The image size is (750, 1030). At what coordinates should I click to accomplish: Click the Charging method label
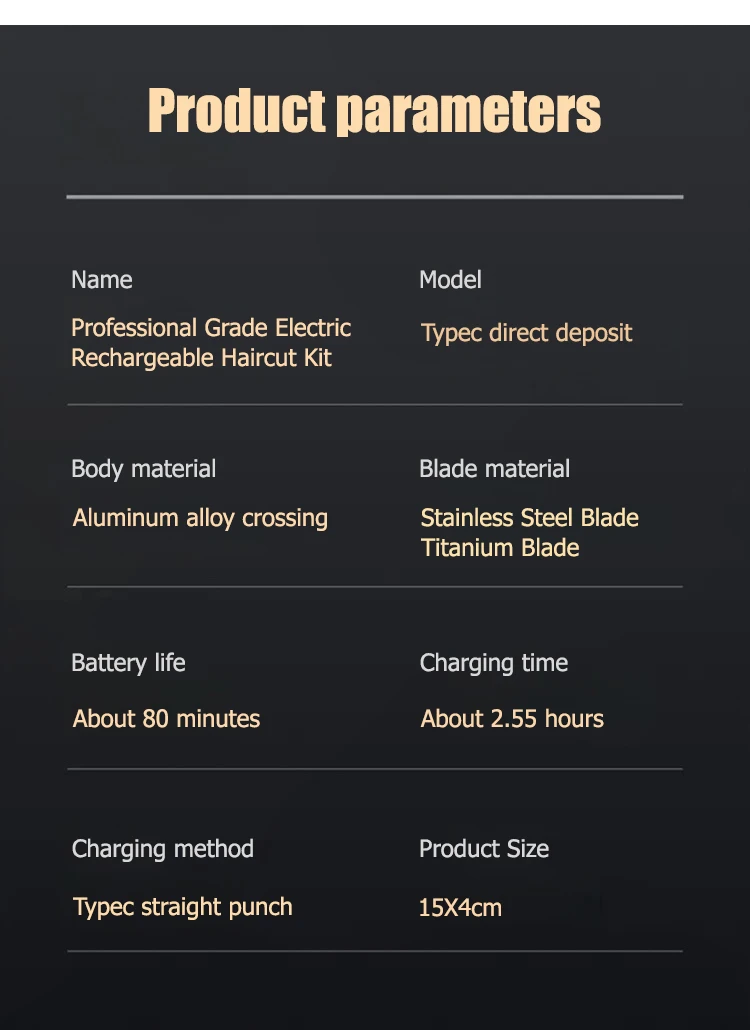(162, 849)
